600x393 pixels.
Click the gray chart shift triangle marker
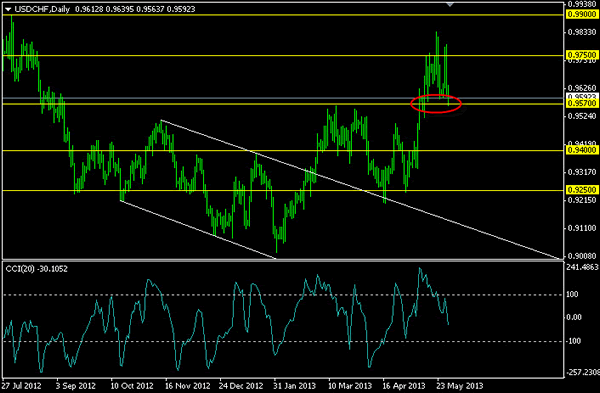[450, 5]
